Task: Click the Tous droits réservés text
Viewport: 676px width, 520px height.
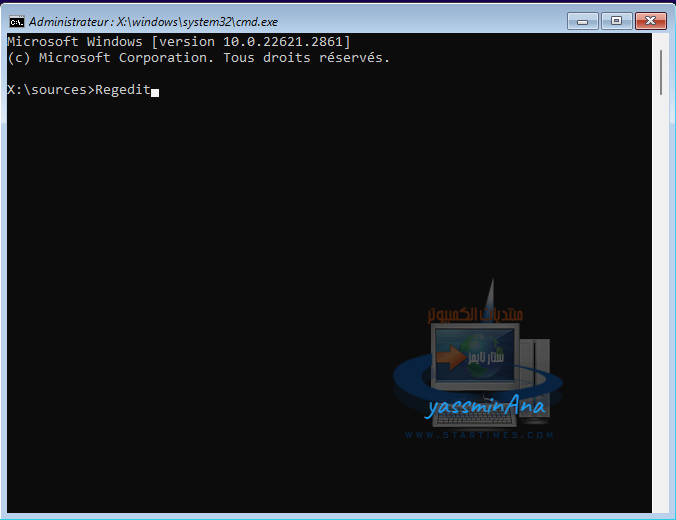Action: tap(307, 58)
